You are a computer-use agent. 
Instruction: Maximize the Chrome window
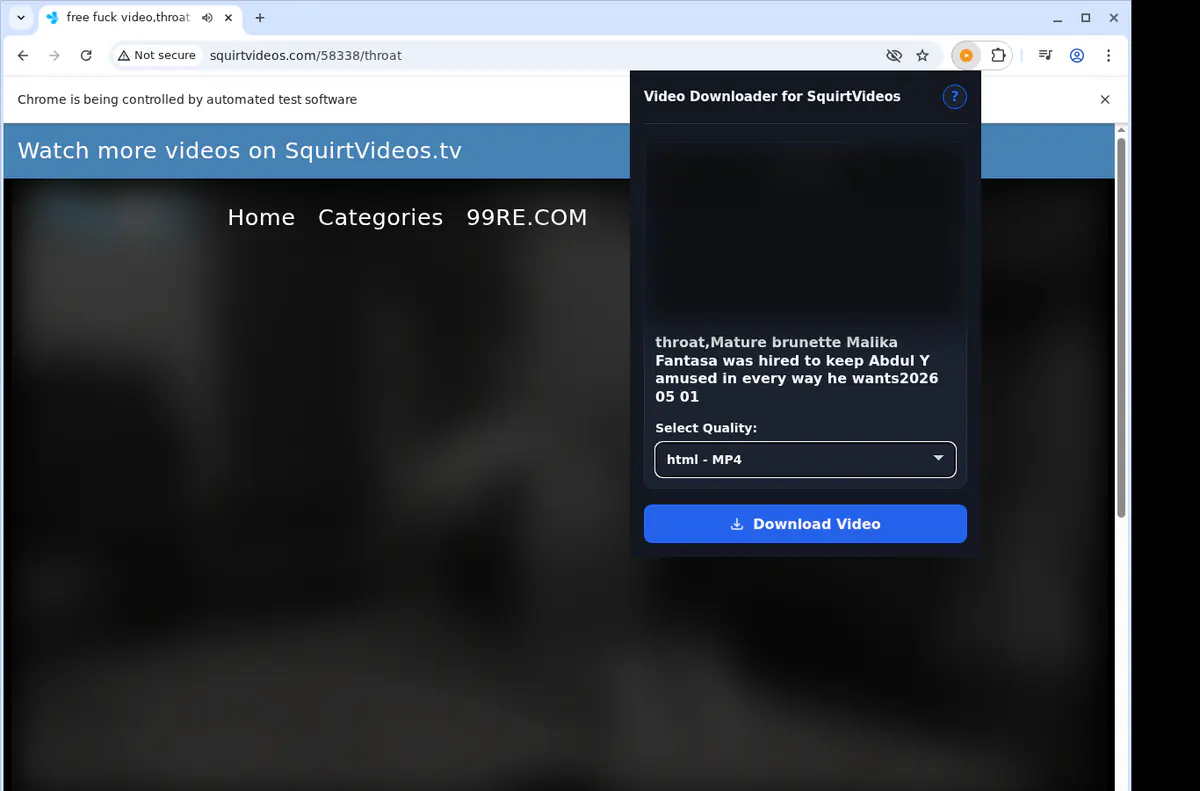point(1086,18)
